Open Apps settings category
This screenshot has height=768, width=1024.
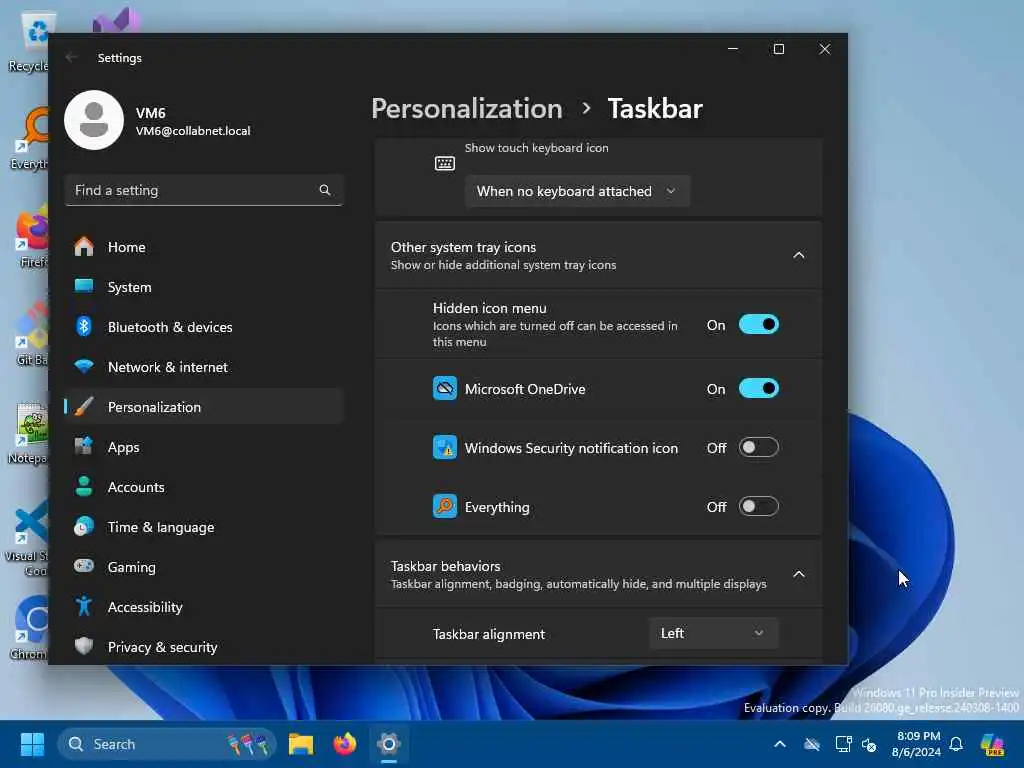(x=204, y=447)
